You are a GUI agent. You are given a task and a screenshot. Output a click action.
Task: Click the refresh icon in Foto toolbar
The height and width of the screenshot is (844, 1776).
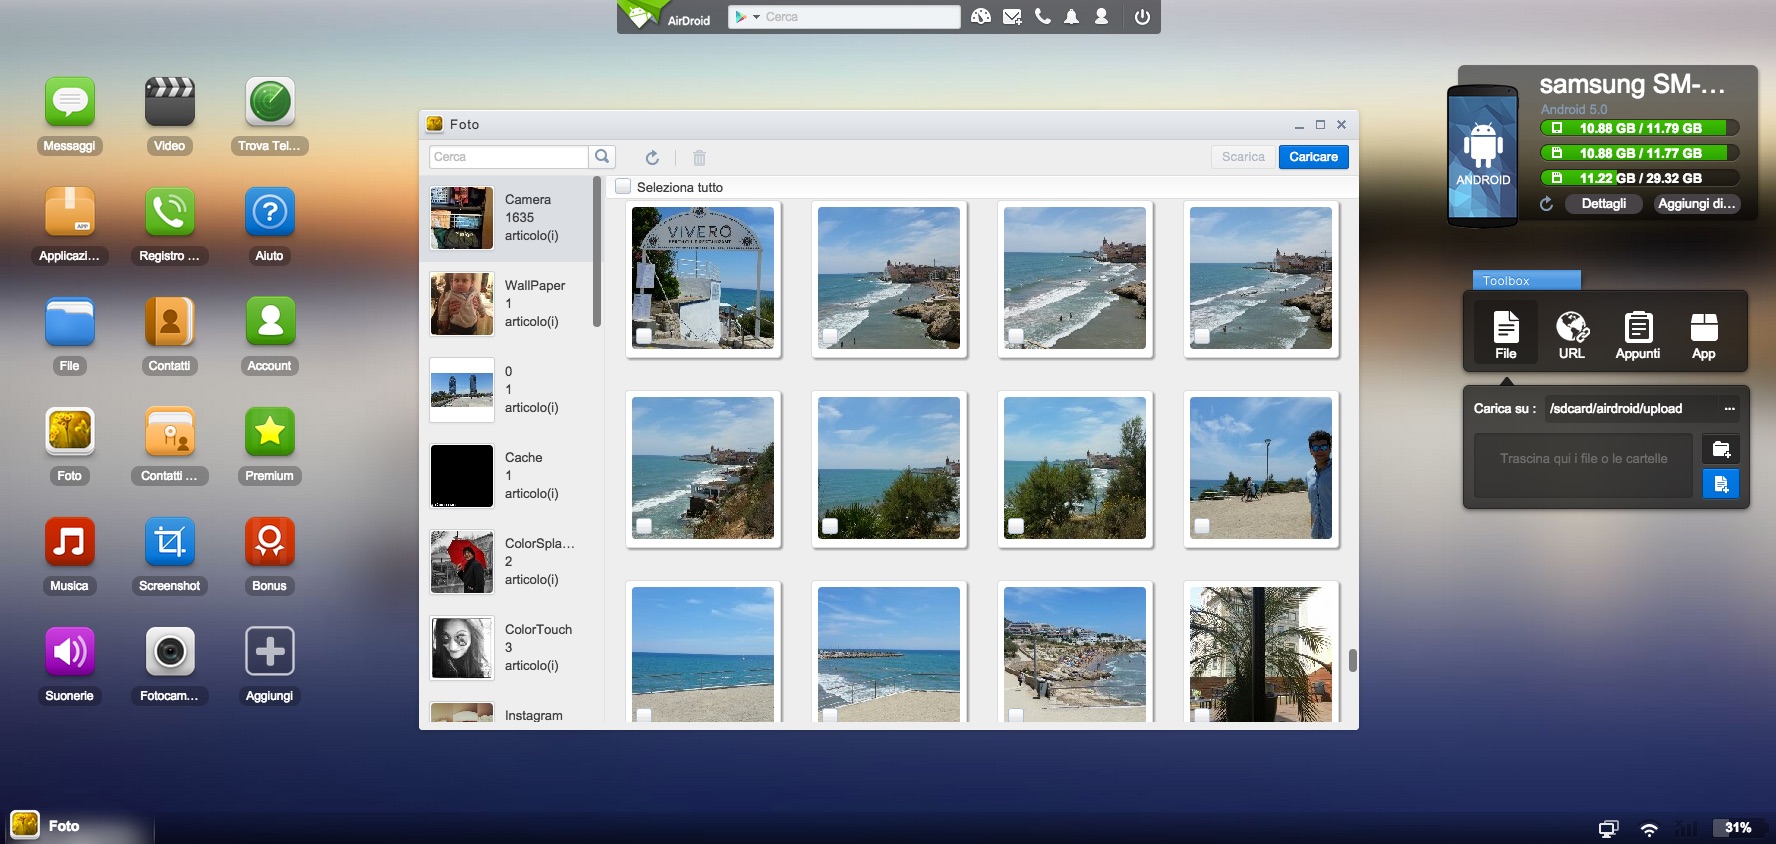pyautogui.click(x=652, y=157)
